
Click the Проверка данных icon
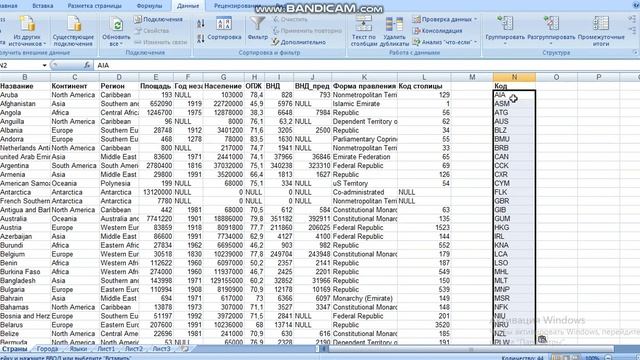(x=416, y=19)
